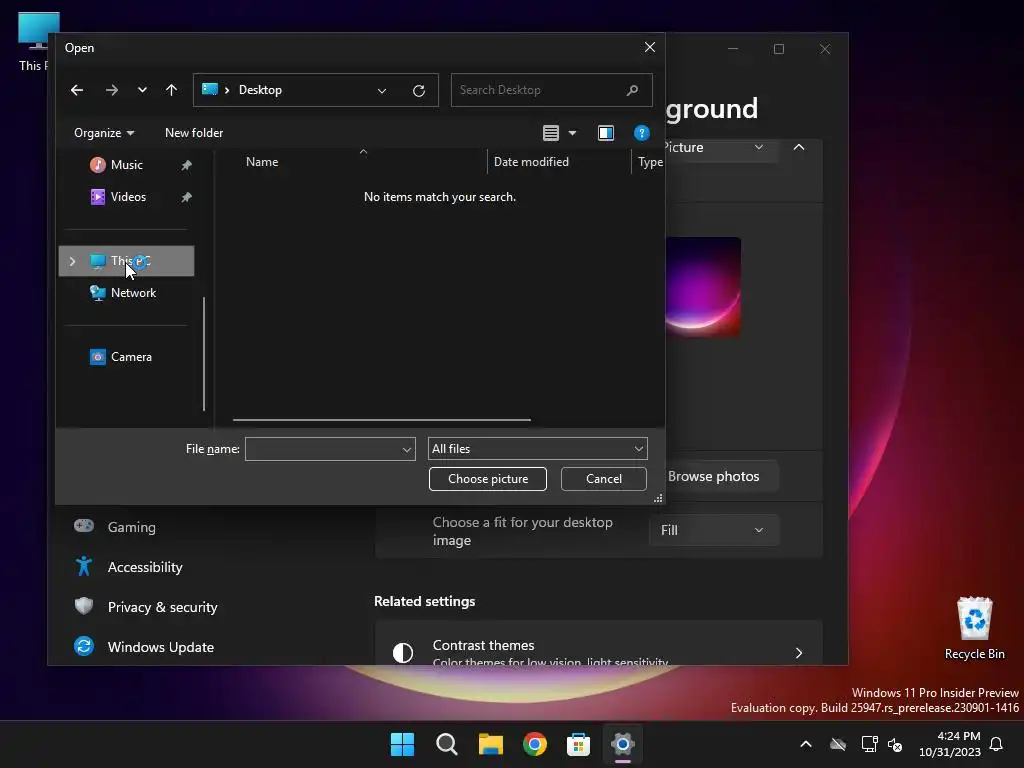Click the OneDrive tray icon
The width and height of the screenshot is (1024, 768).
coord(838,744)
